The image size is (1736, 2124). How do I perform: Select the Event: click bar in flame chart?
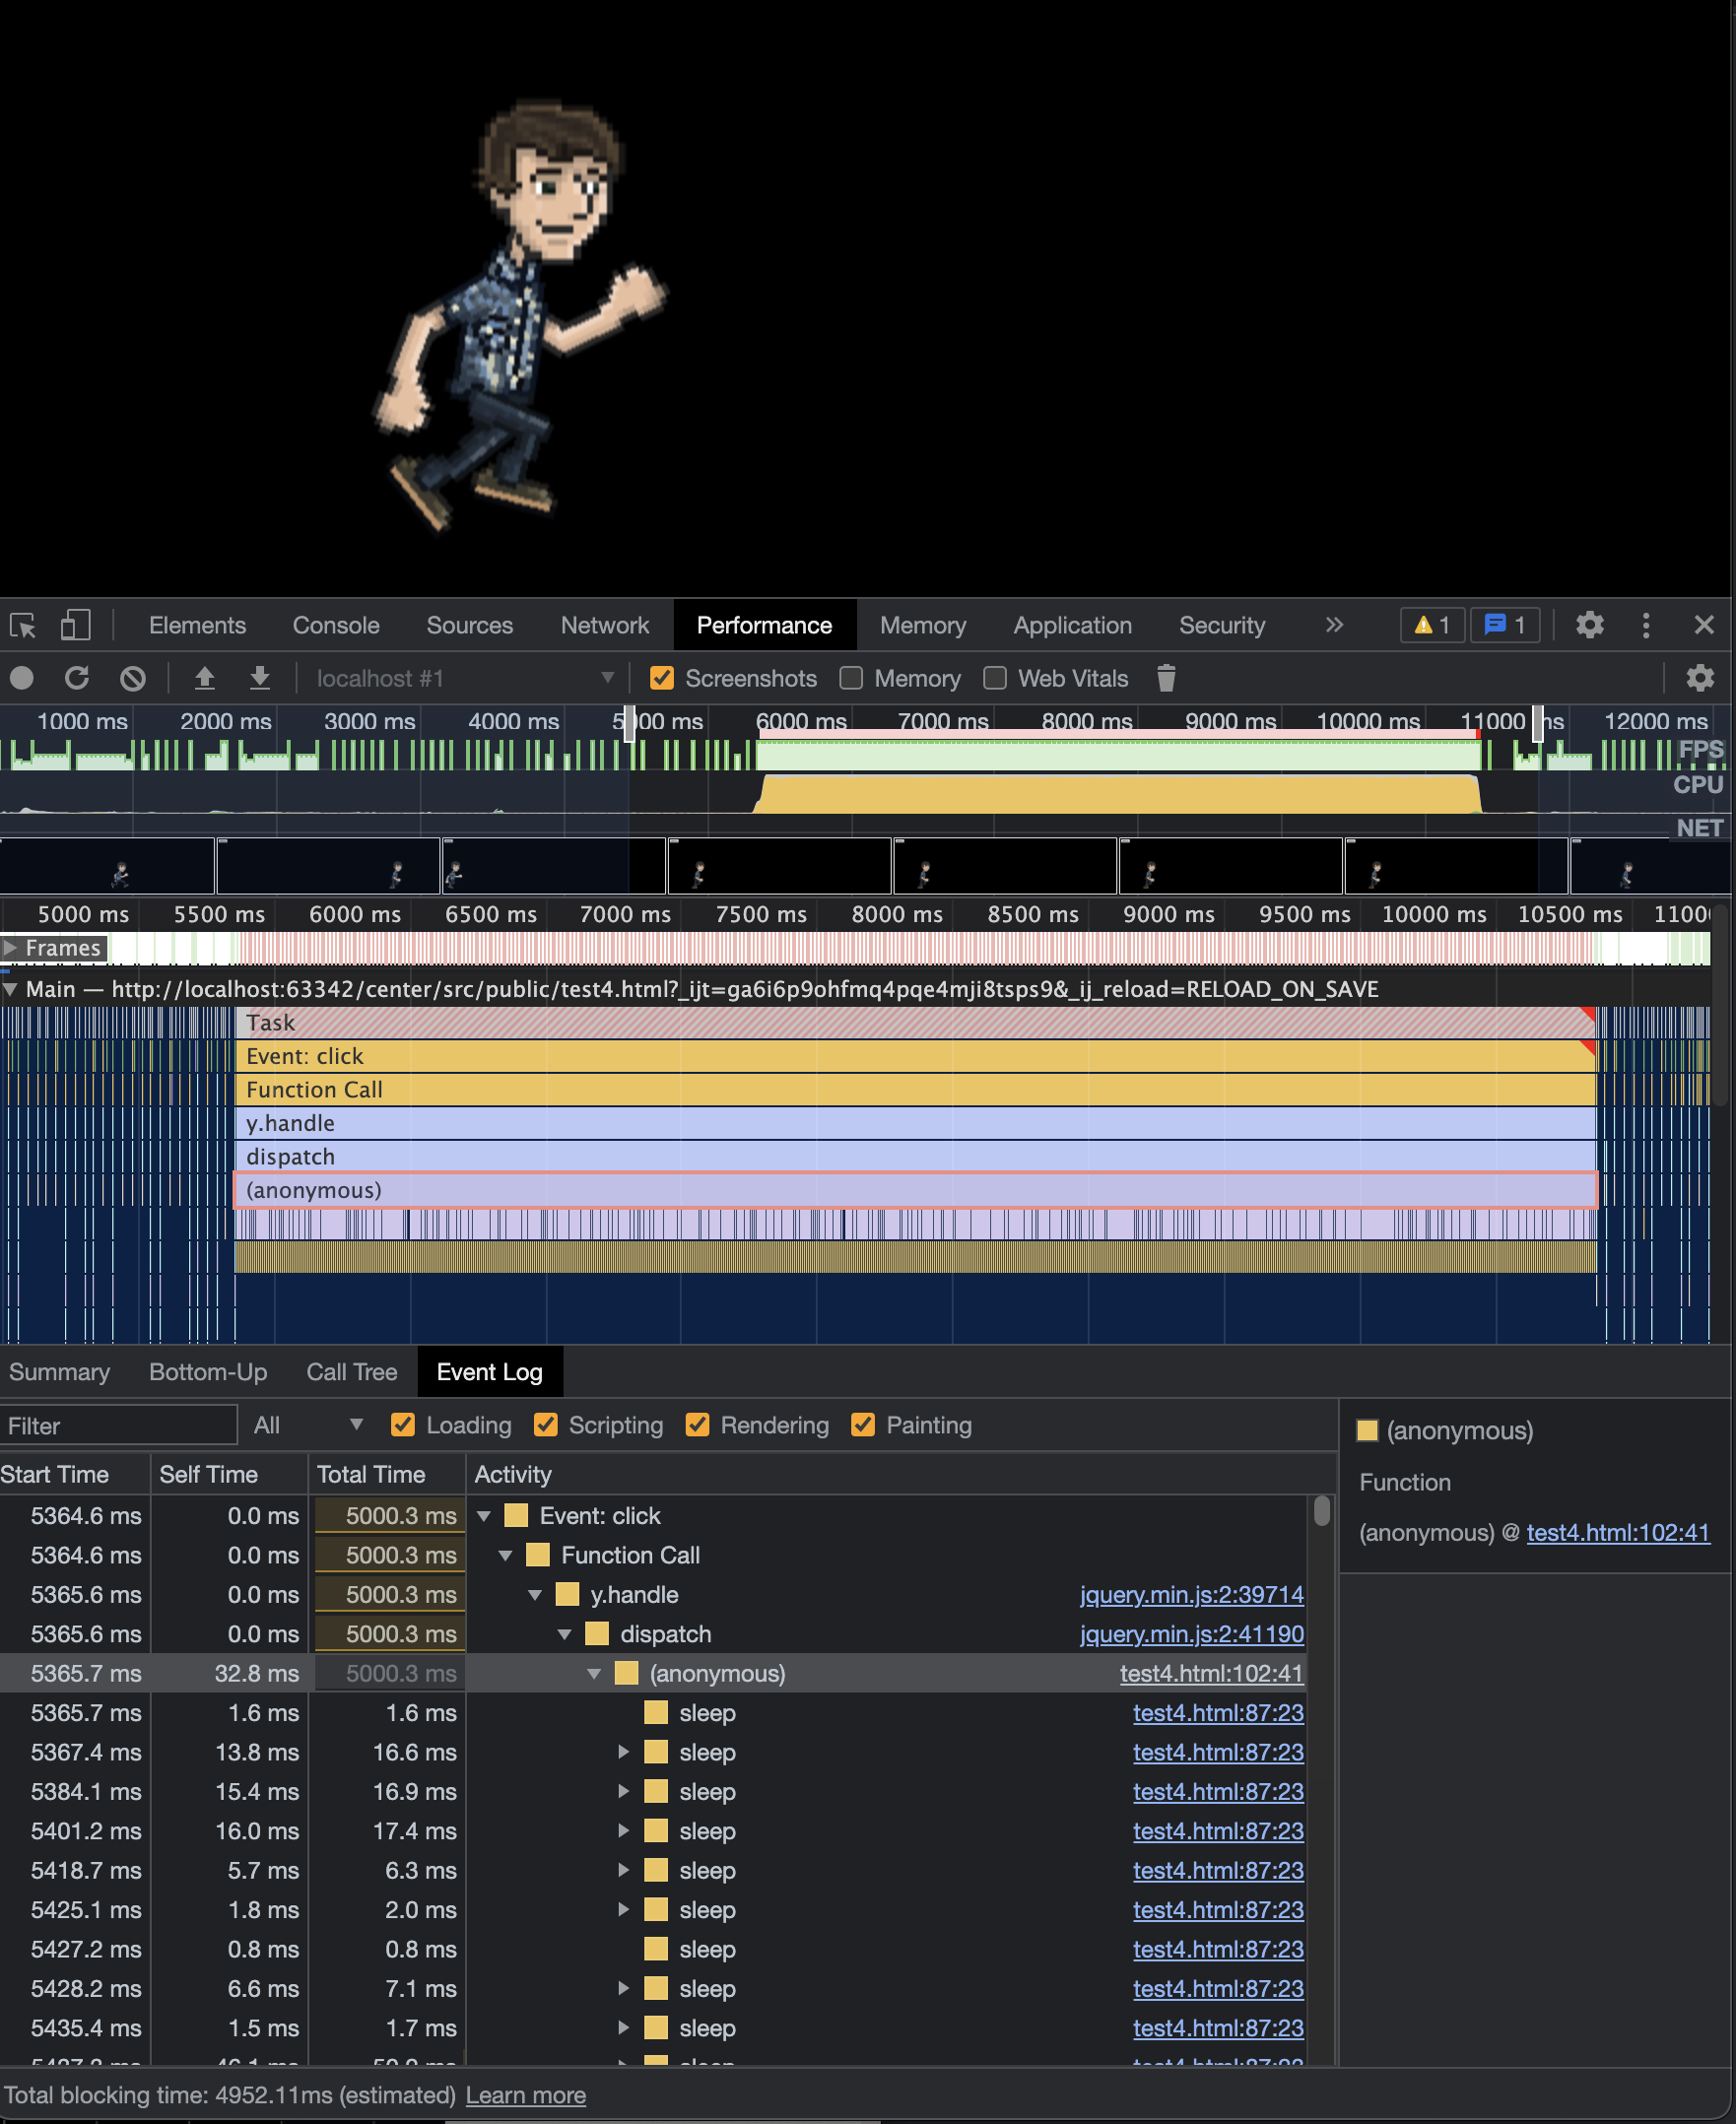click(916, 1056)
